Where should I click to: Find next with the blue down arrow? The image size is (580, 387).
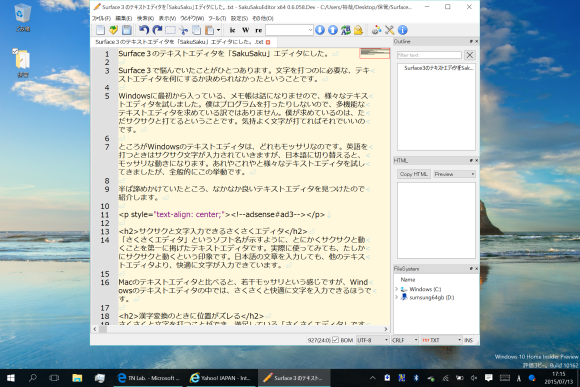[320, 30]
